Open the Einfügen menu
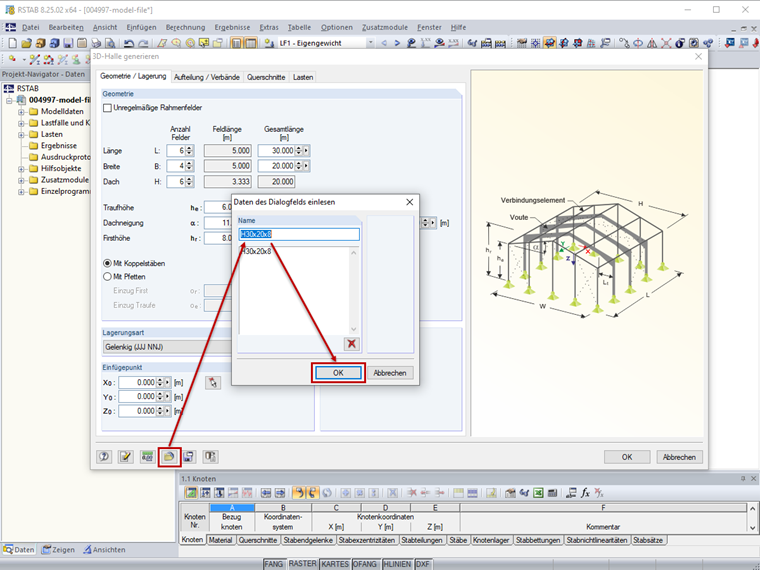The height and width of the screenshot is (570, 760). coord(142,28)
